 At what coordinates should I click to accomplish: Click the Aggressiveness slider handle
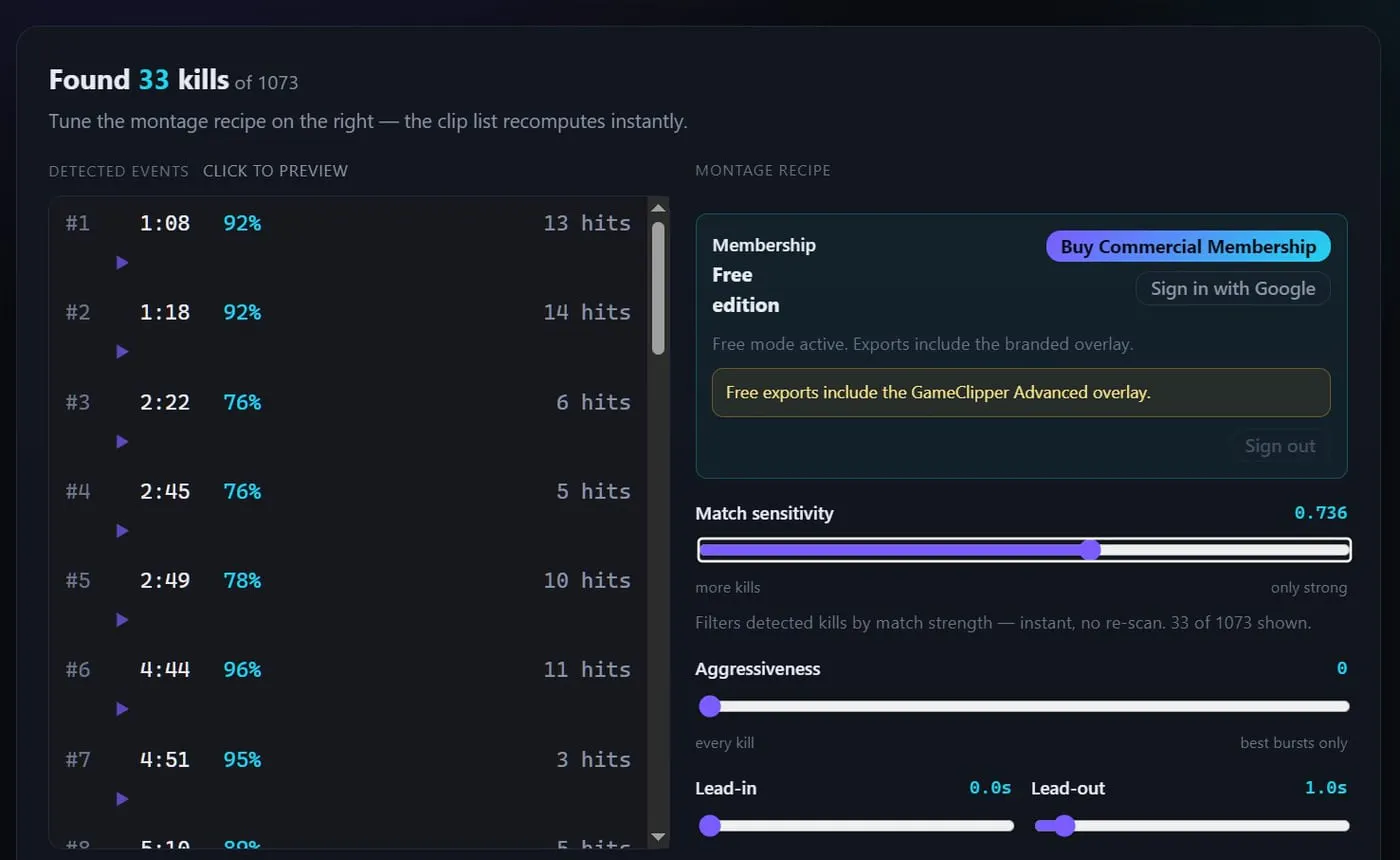(710, 706)
